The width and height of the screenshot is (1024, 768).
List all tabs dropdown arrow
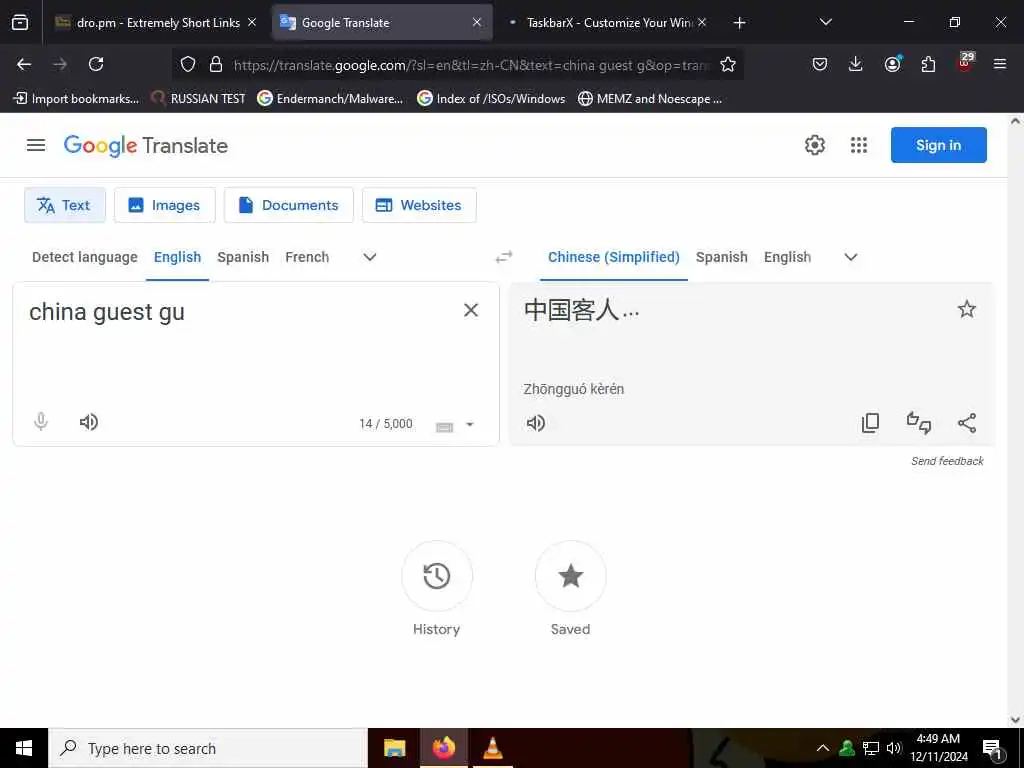point(825,22)
